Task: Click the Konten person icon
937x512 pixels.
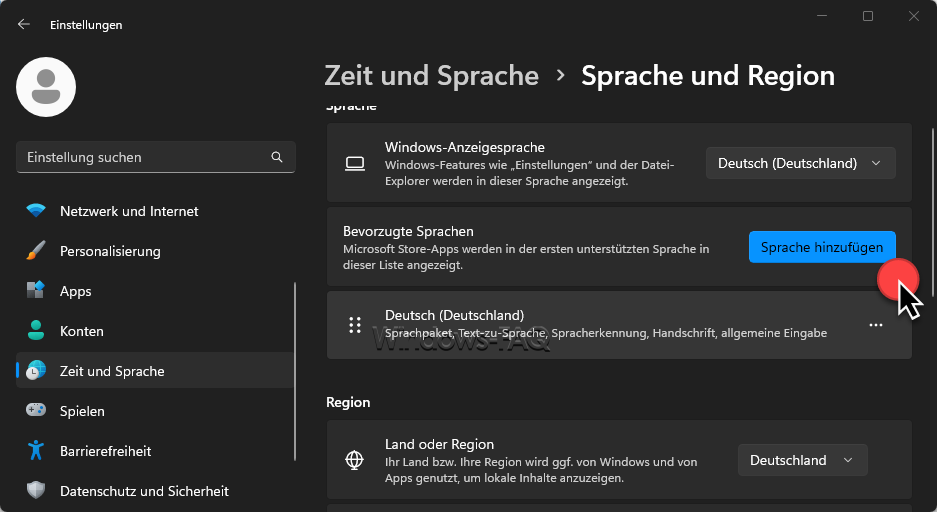Action: 36,331
